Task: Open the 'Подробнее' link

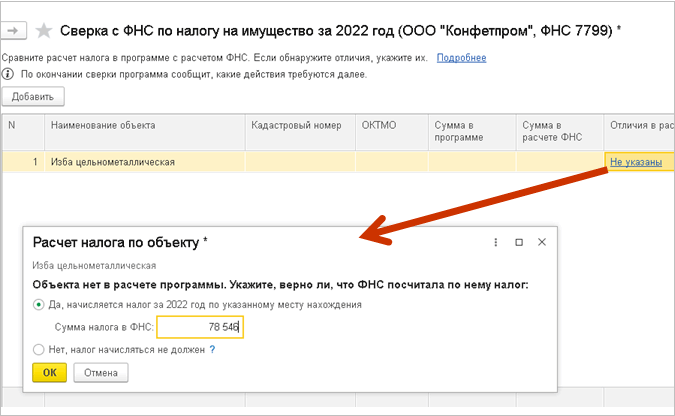Action: (x=461, y=58)
